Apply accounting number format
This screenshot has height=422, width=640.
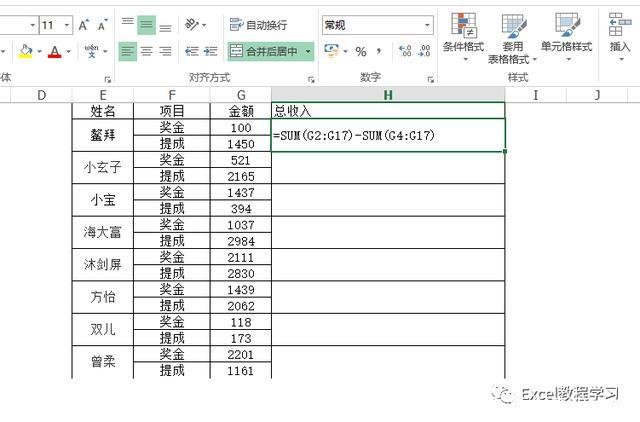(x=331, y=51)
